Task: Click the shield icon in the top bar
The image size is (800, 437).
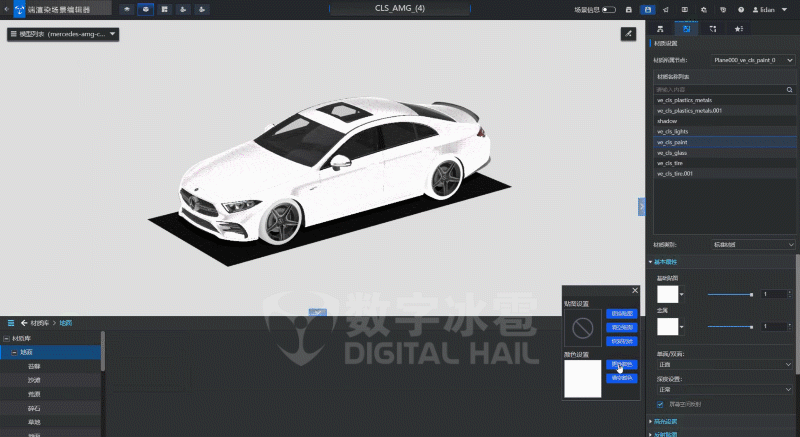Action: (722, 10)
